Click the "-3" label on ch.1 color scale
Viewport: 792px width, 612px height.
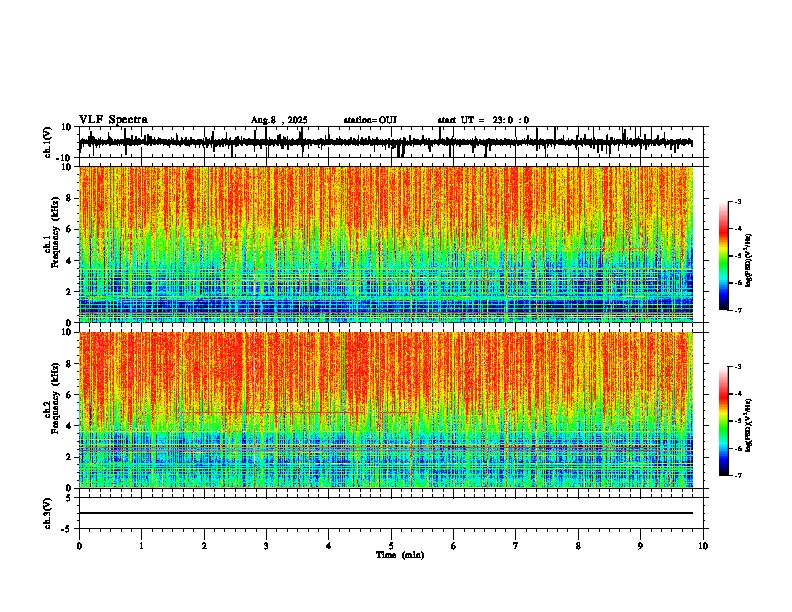coord(737,201)
